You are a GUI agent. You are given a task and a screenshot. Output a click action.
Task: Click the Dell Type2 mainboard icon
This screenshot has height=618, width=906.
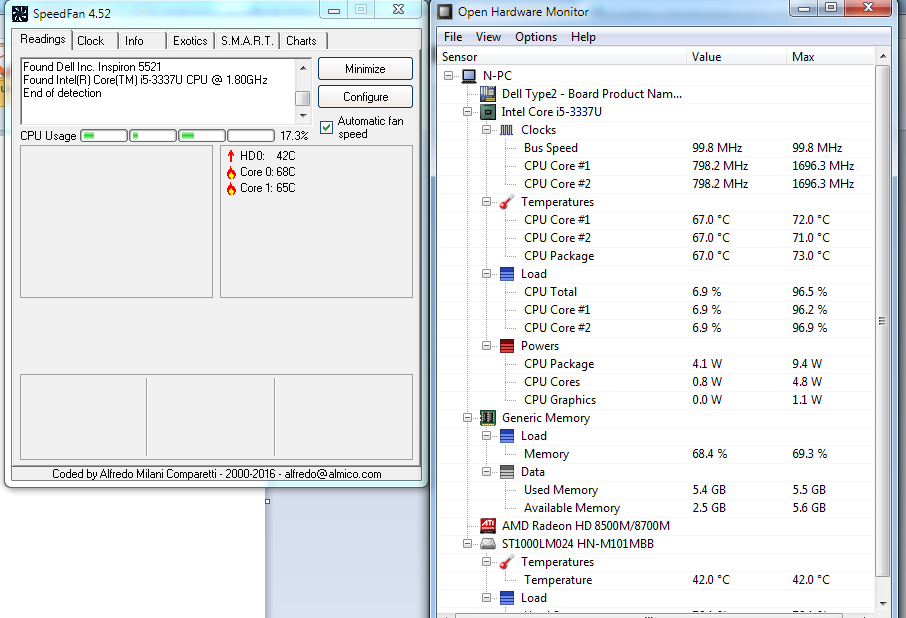(488, 94)
